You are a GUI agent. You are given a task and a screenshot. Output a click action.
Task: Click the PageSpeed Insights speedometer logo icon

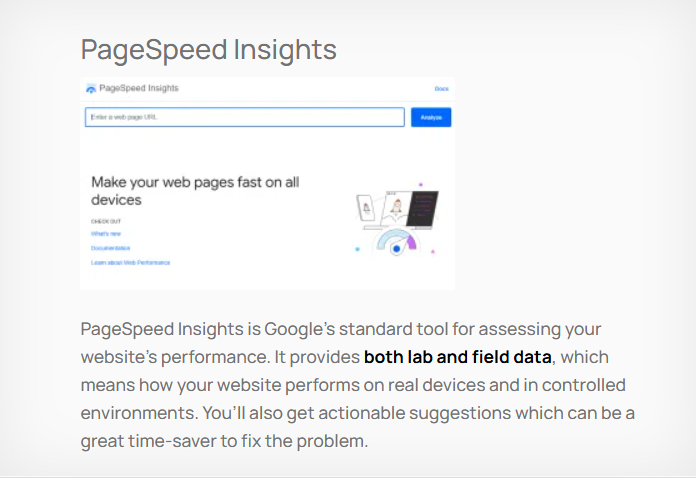click(91, 89)
